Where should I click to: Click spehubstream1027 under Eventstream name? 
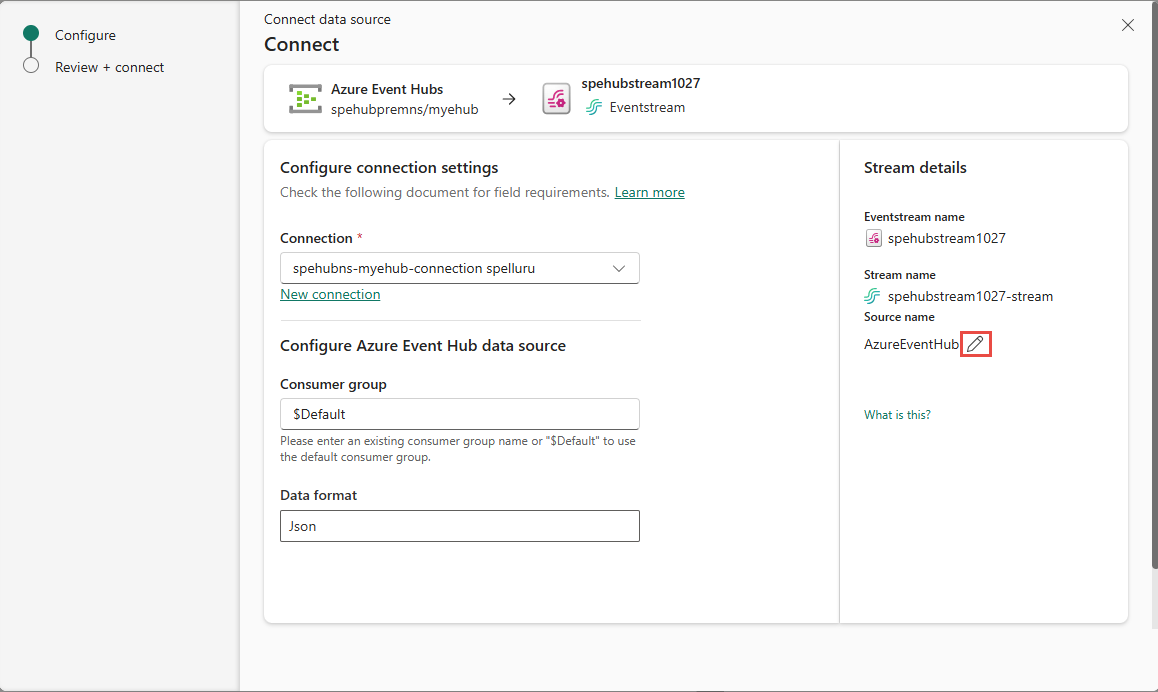pyautogui.click(x=947, y=239)
